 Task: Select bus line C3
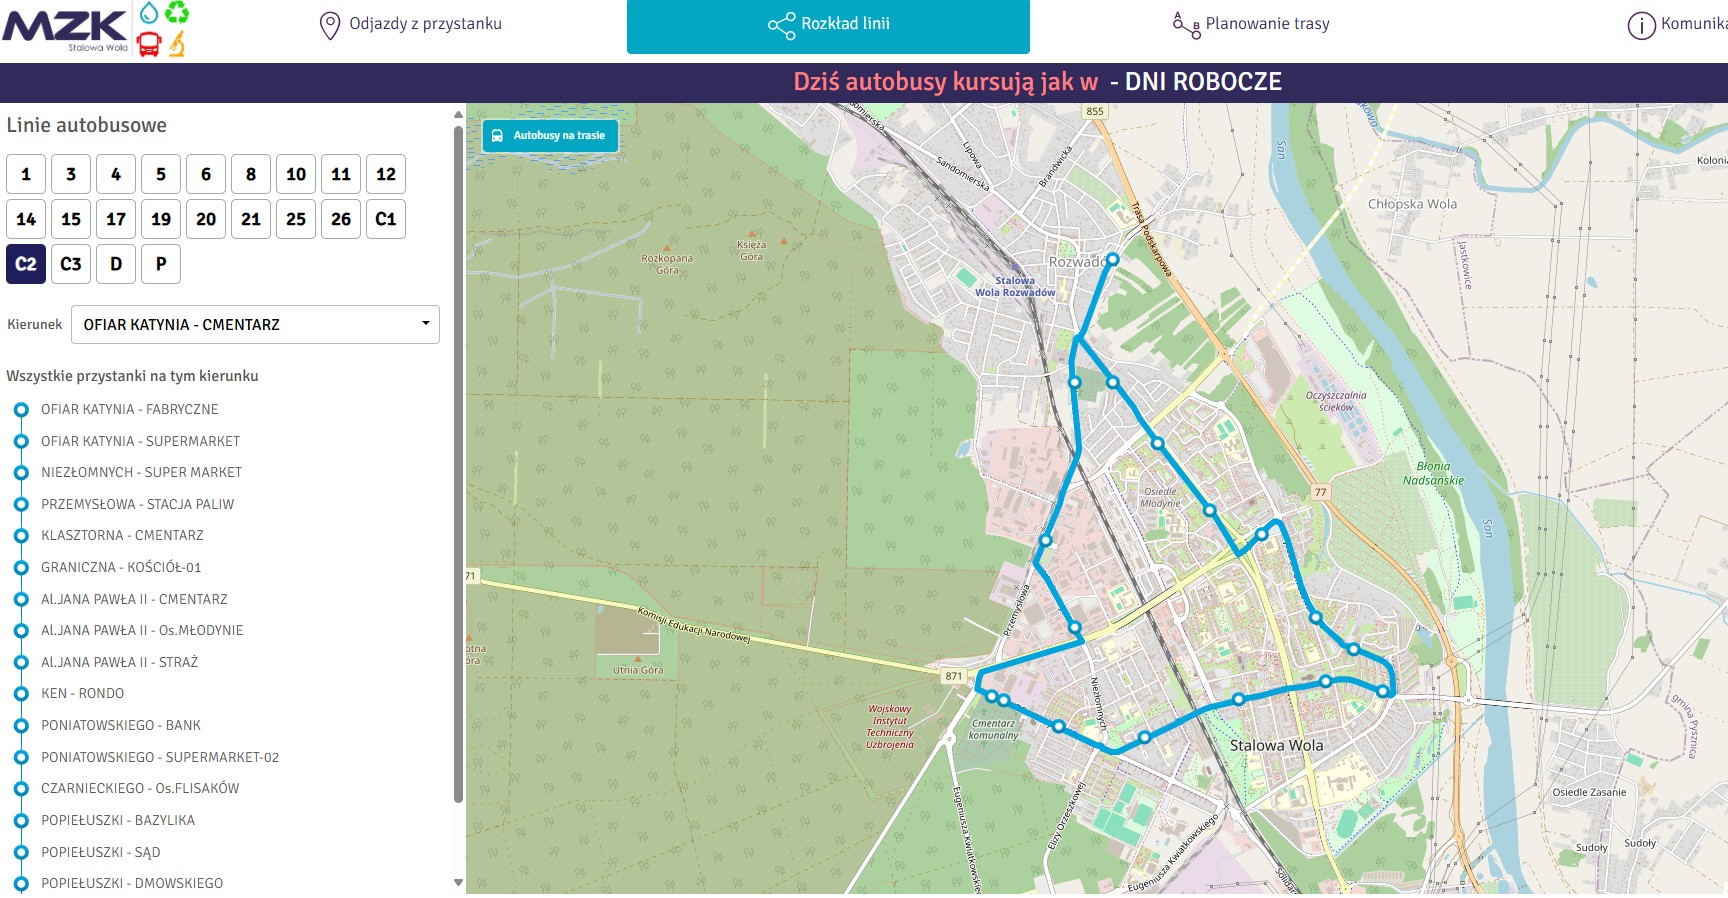[x=71, y=264]
